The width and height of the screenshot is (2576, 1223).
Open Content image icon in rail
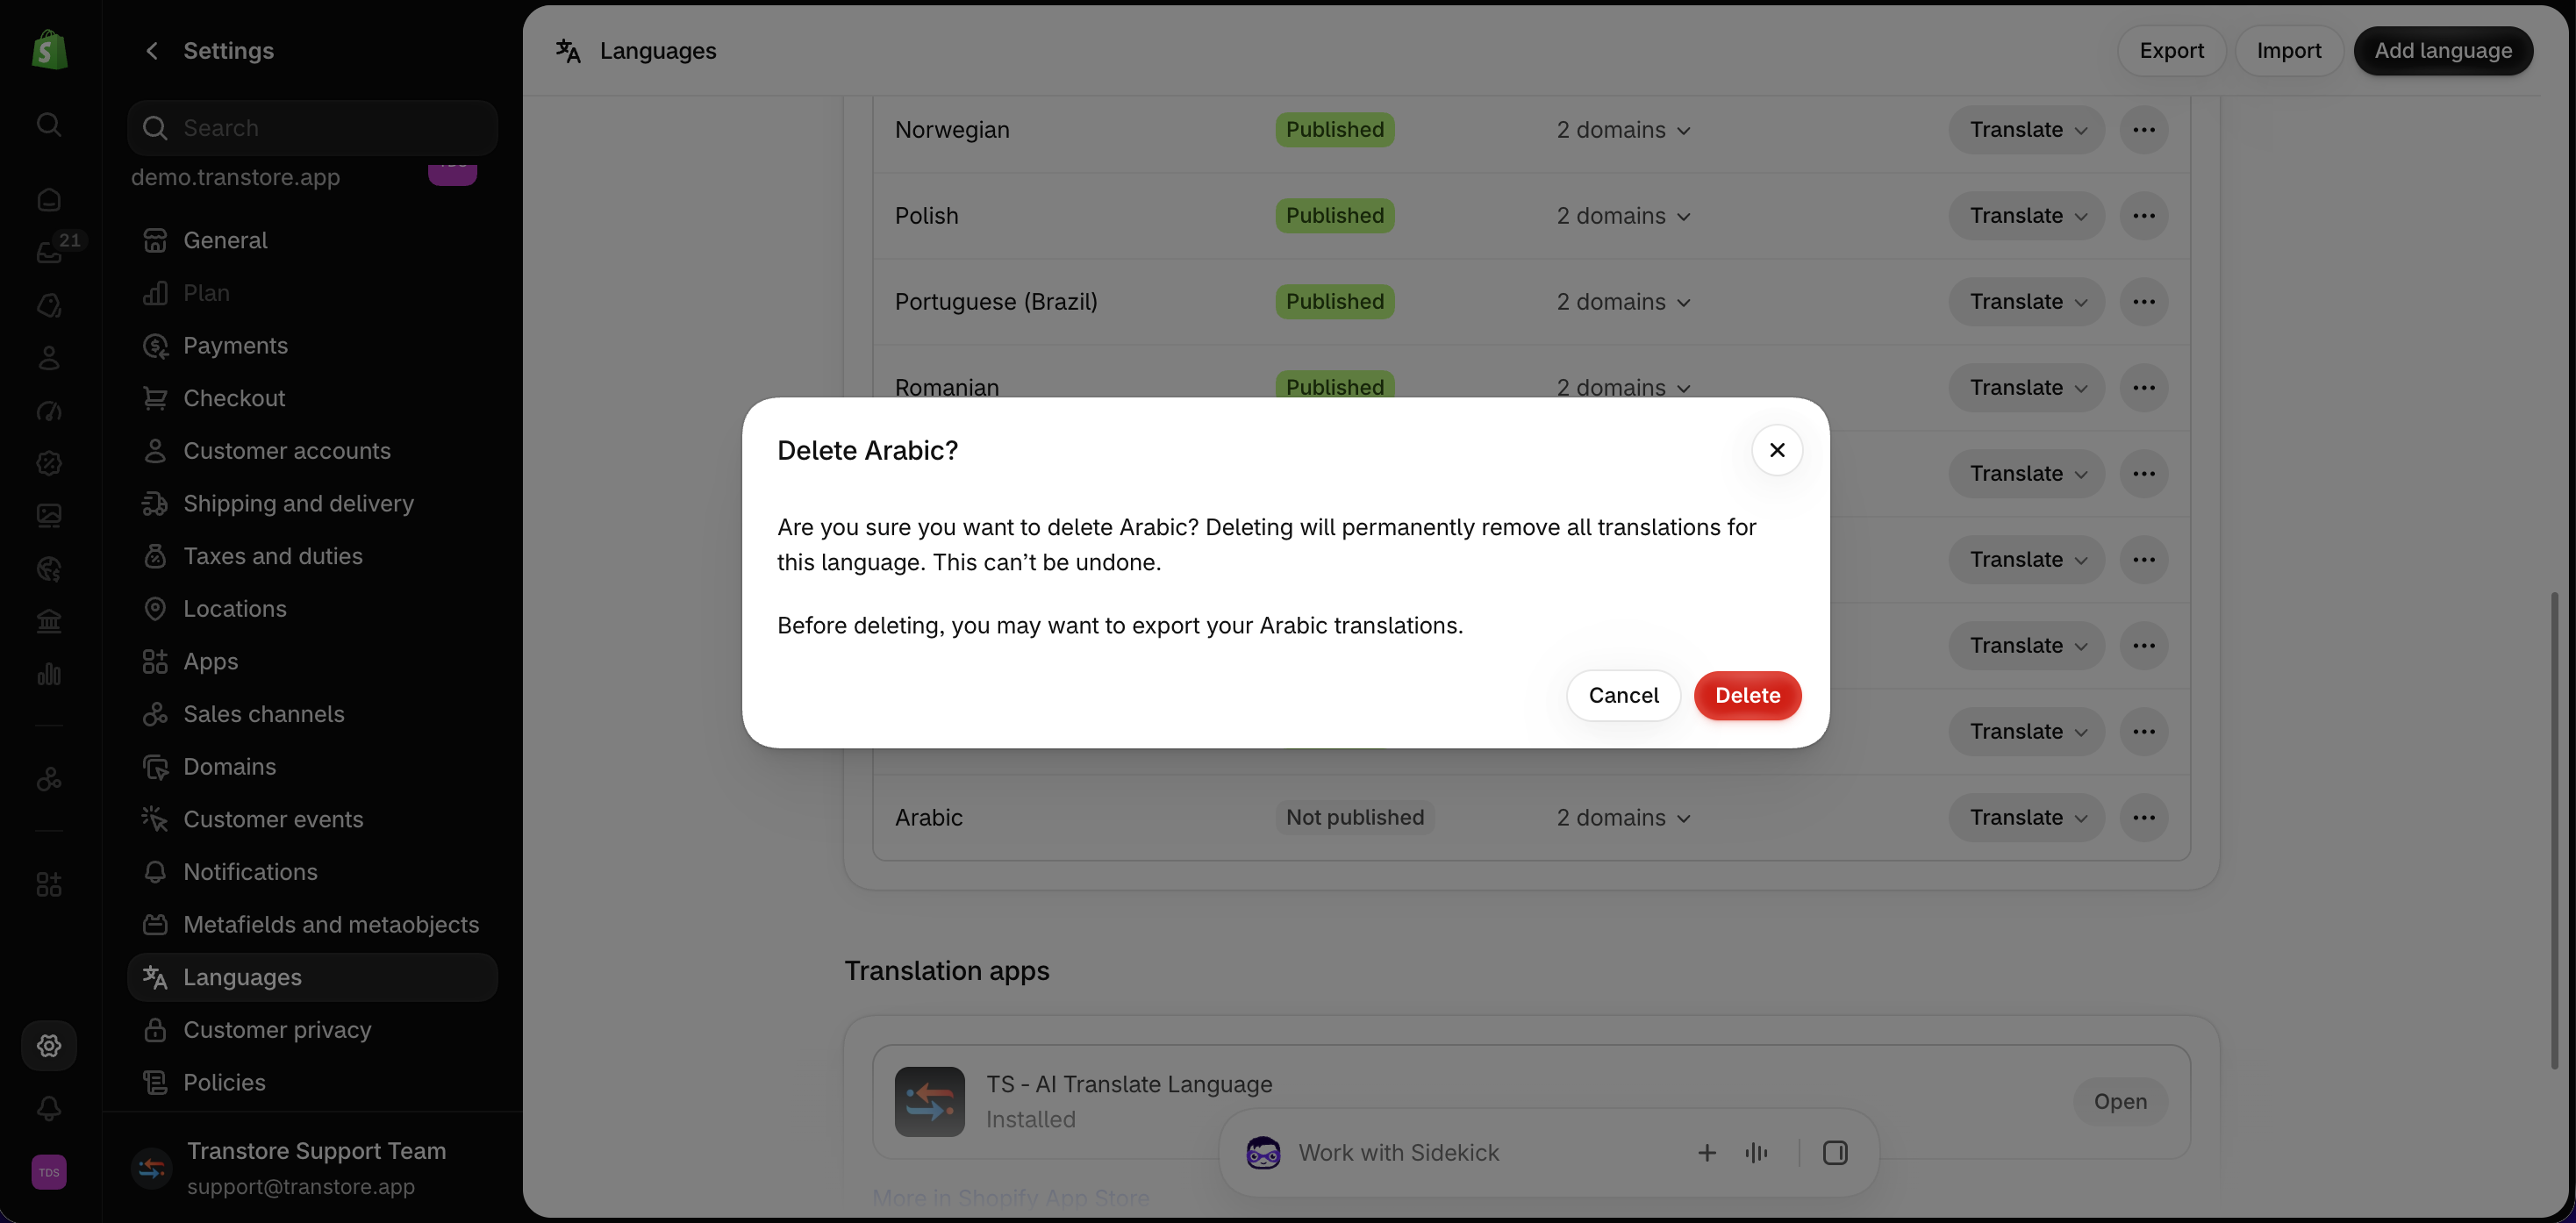[x=49, y=515]
